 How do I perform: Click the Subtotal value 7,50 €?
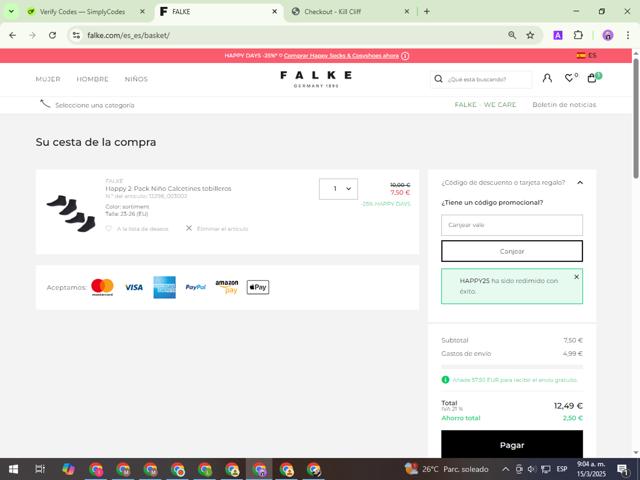[x=573, y=340]
